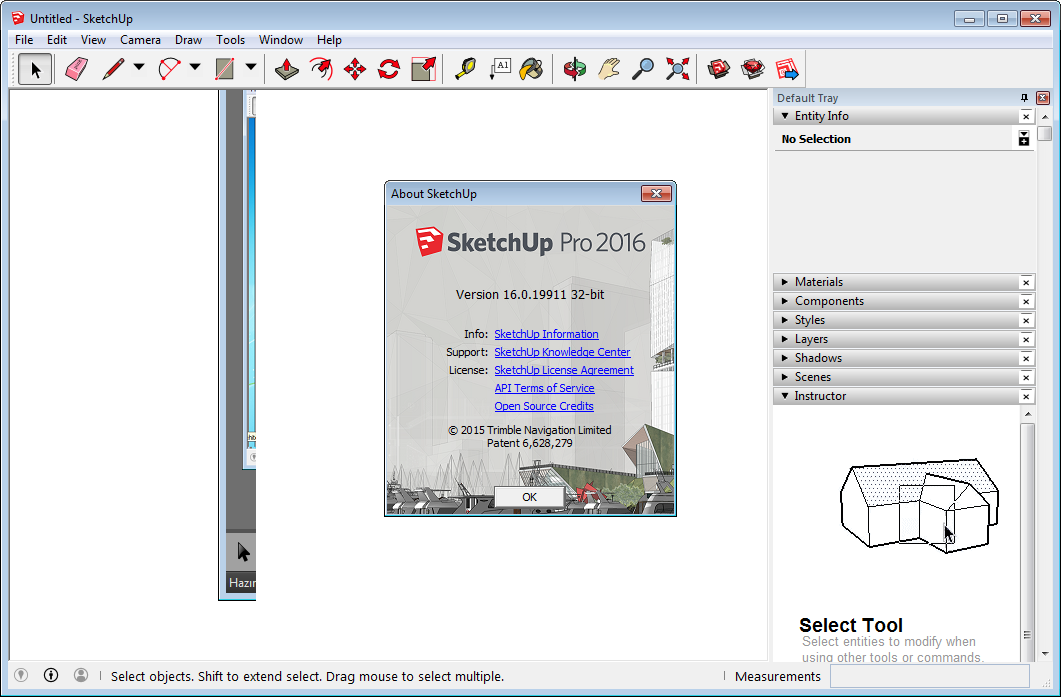
Task: Expand the Scenes panel
Action: click(x=785, y=376)
